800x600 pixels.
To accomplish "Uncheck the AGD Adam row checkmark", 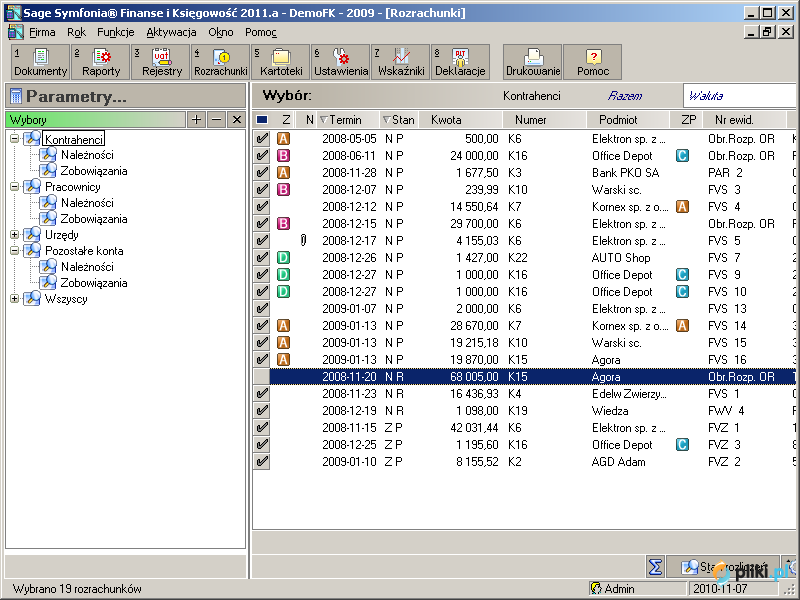I will (x=262, y=462).
